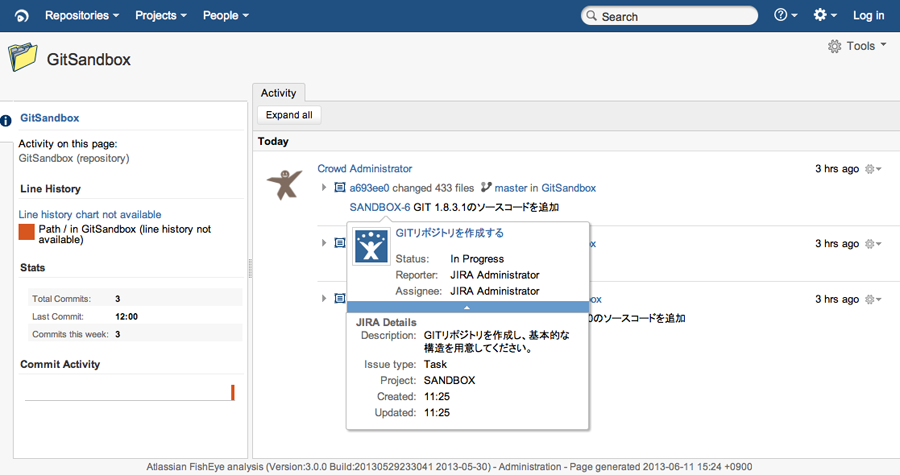Expand the second commit entry

click(x=324, y=243)
